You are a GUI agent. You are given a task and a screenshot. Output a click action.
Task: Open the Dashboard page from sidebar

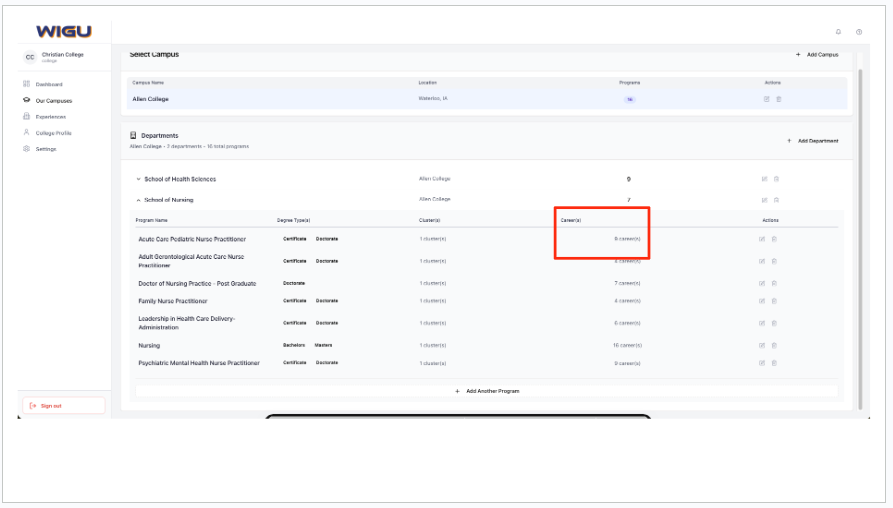50,84
